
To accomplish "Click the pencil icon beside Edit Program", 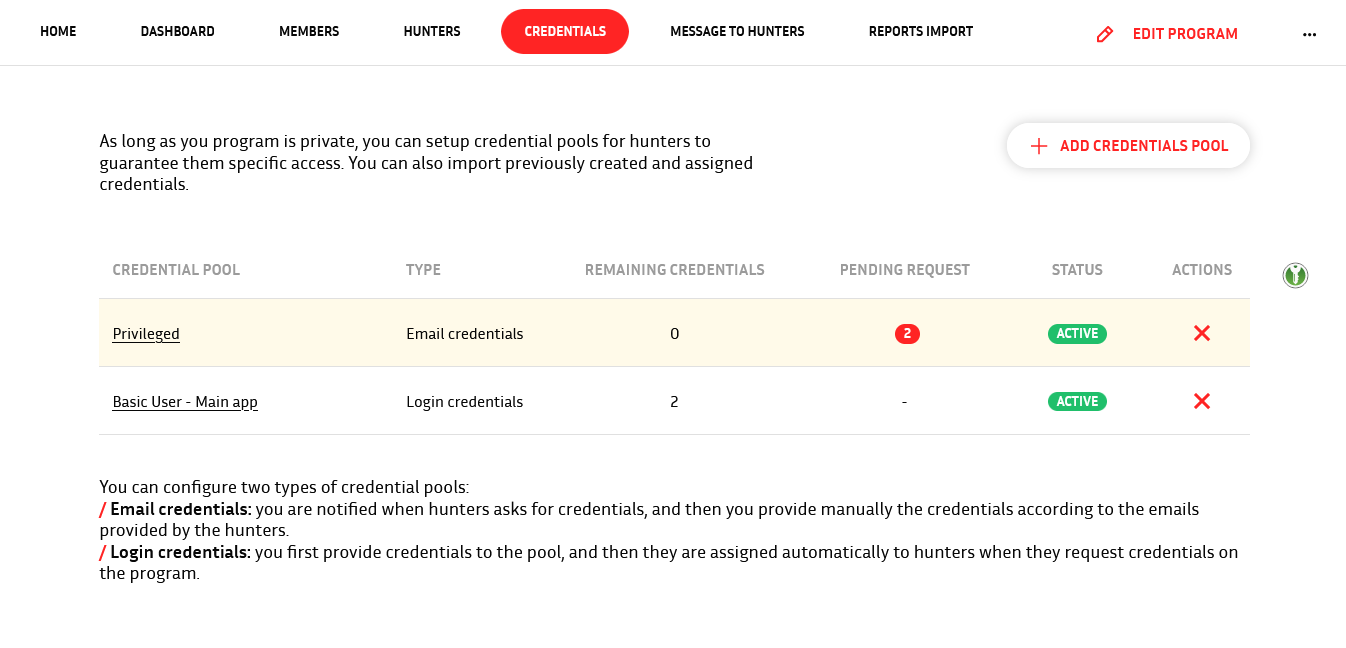I will click(1105, 34).
